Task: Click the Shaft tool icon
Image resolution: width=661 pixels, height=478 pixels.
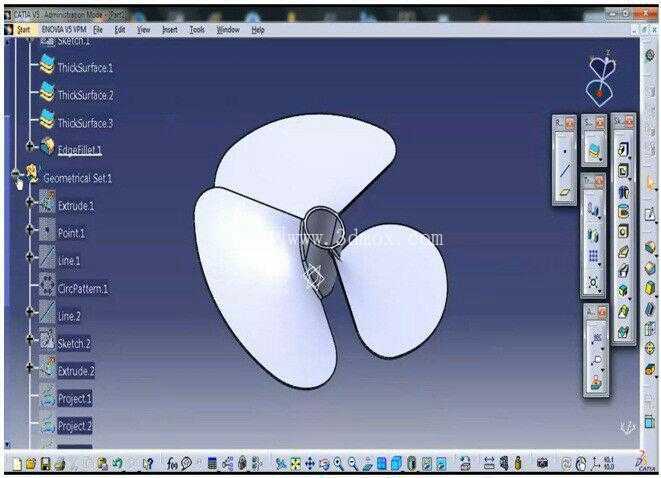Action: [623, 192]
